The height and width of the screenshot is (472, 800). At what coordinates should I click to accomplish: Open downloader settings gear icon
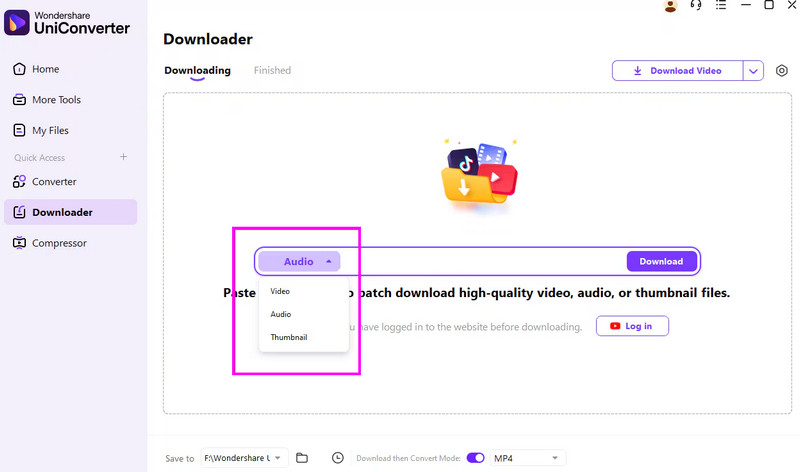(x=782, y=70)
